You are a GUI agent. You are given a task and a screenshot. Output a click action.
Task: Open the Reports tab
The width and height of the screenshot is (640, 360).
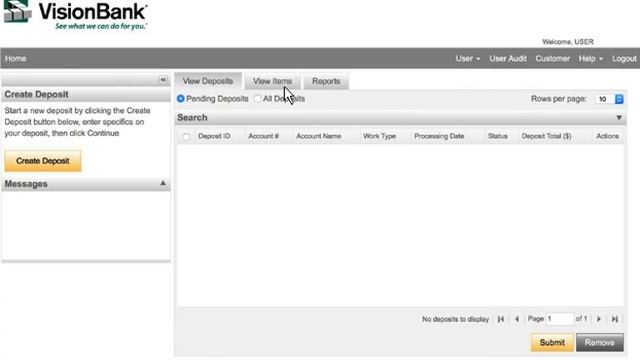[x=326, y=81]
